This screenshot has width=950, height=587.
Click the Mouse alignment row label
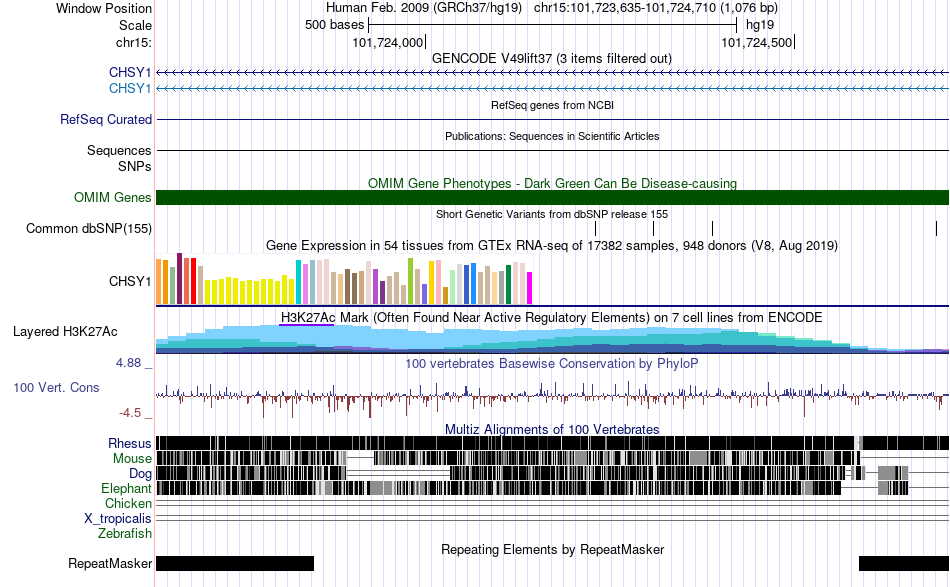tap(132, 459)
